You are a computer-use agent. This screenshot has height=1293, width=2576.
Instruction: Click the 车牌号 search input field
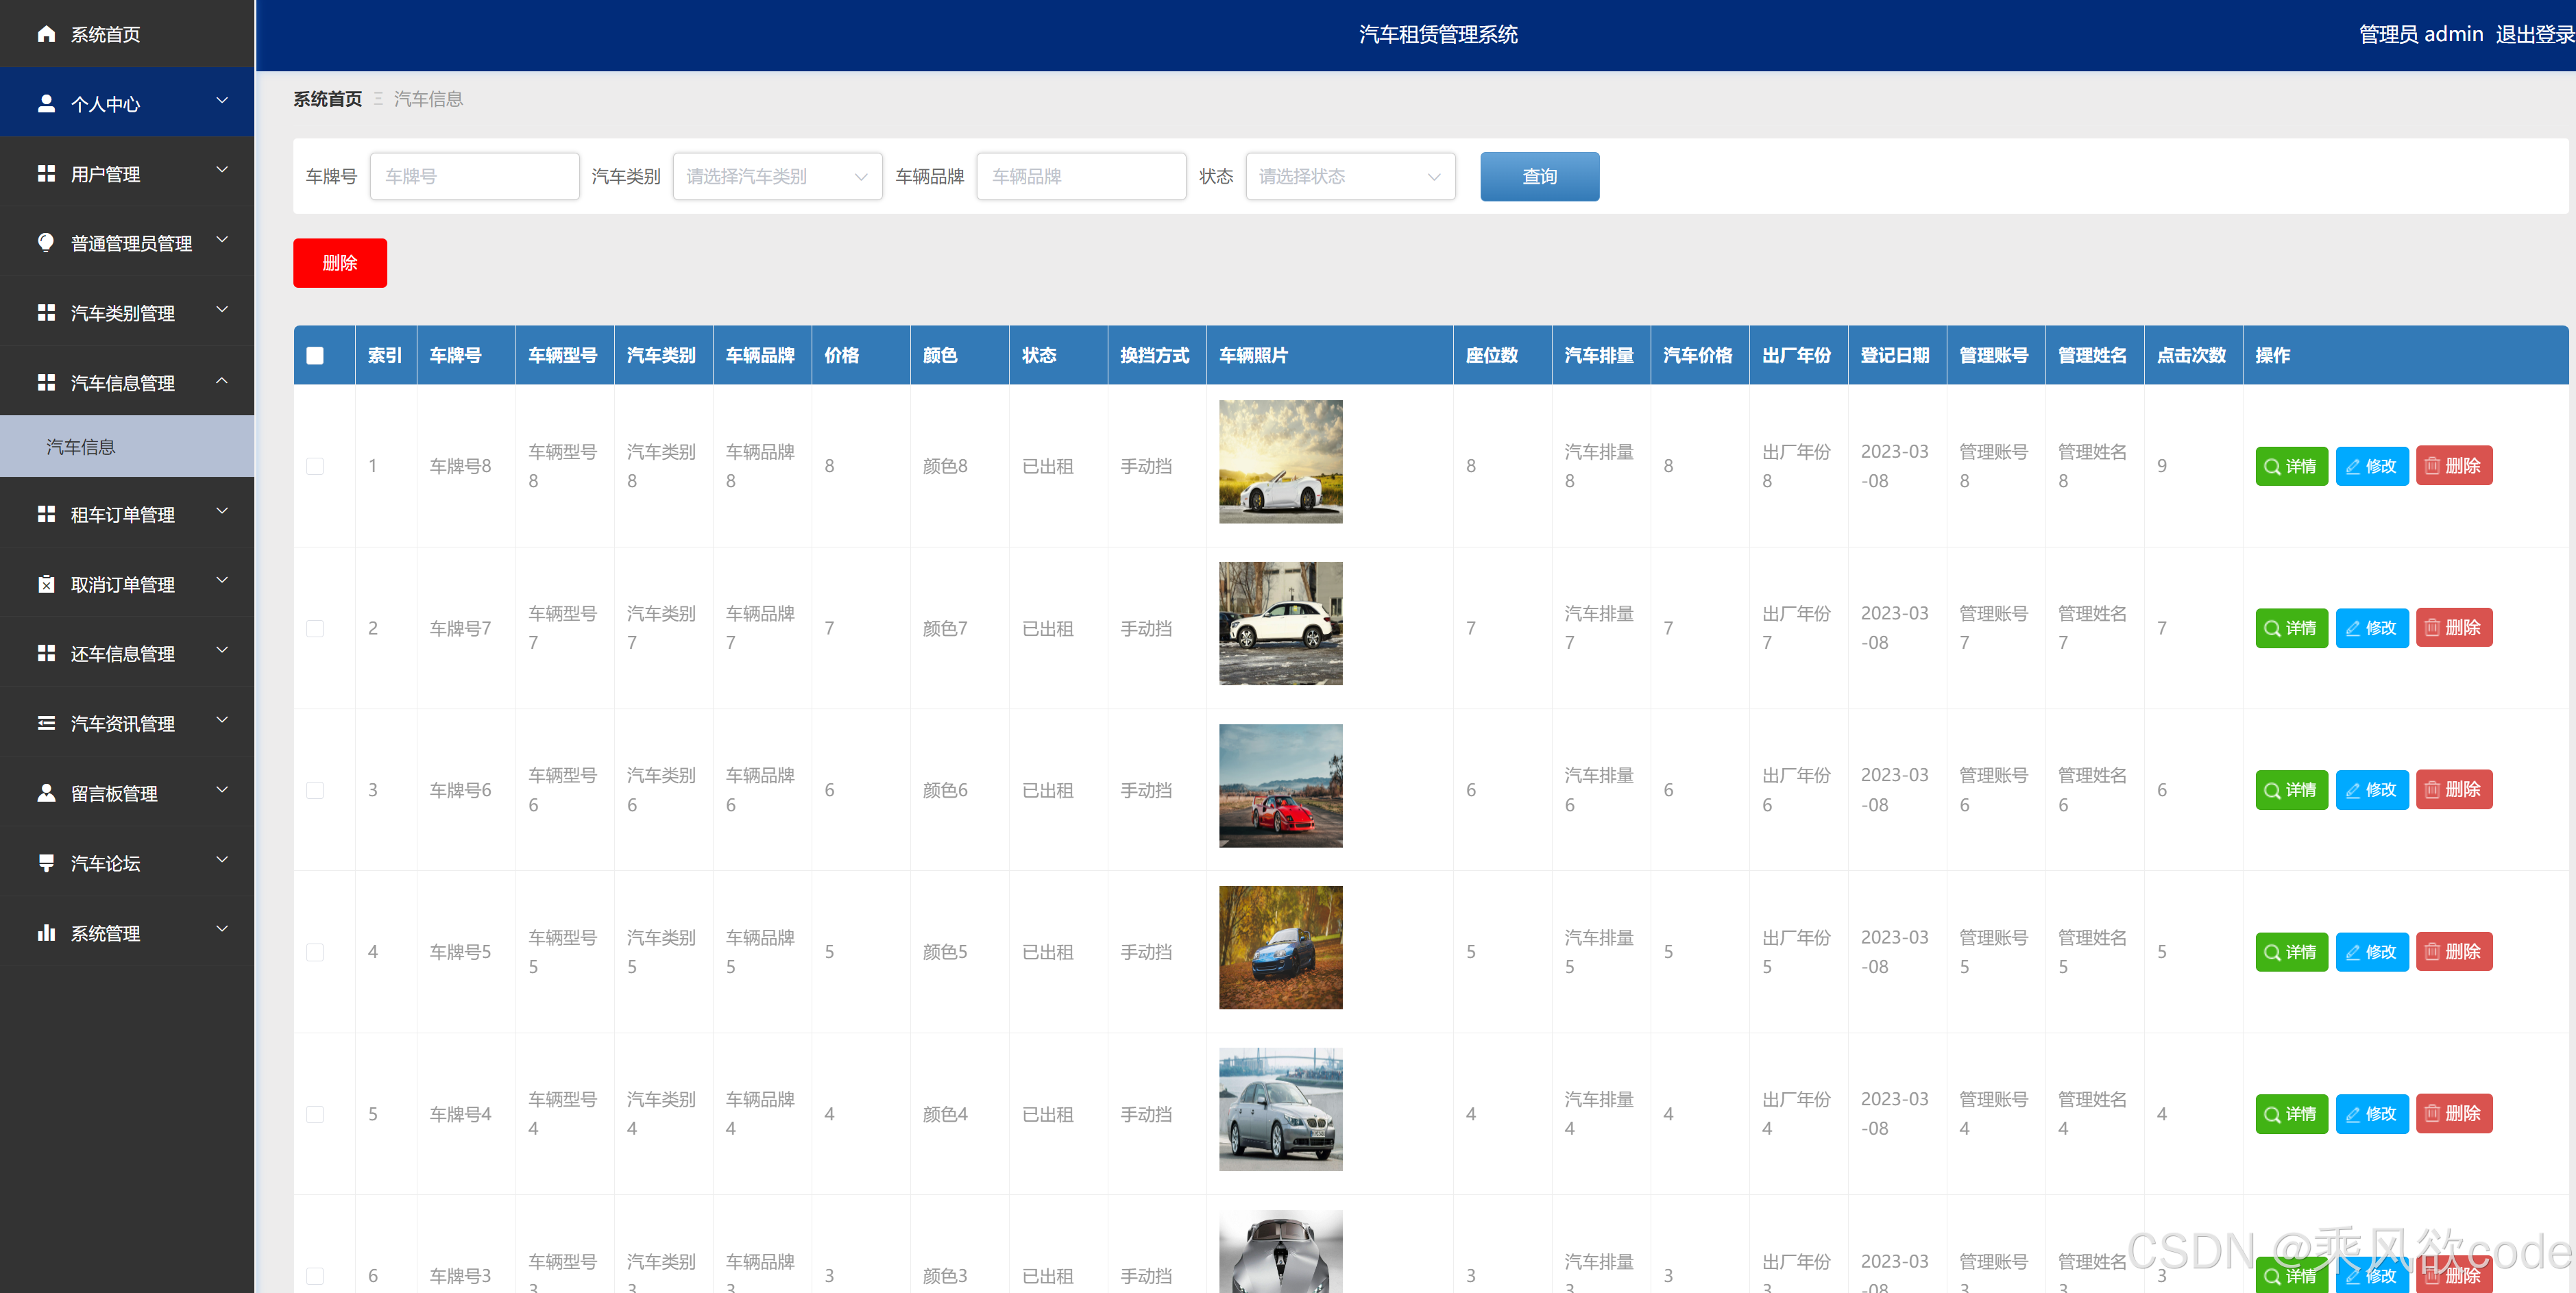(x=474, y=176)
